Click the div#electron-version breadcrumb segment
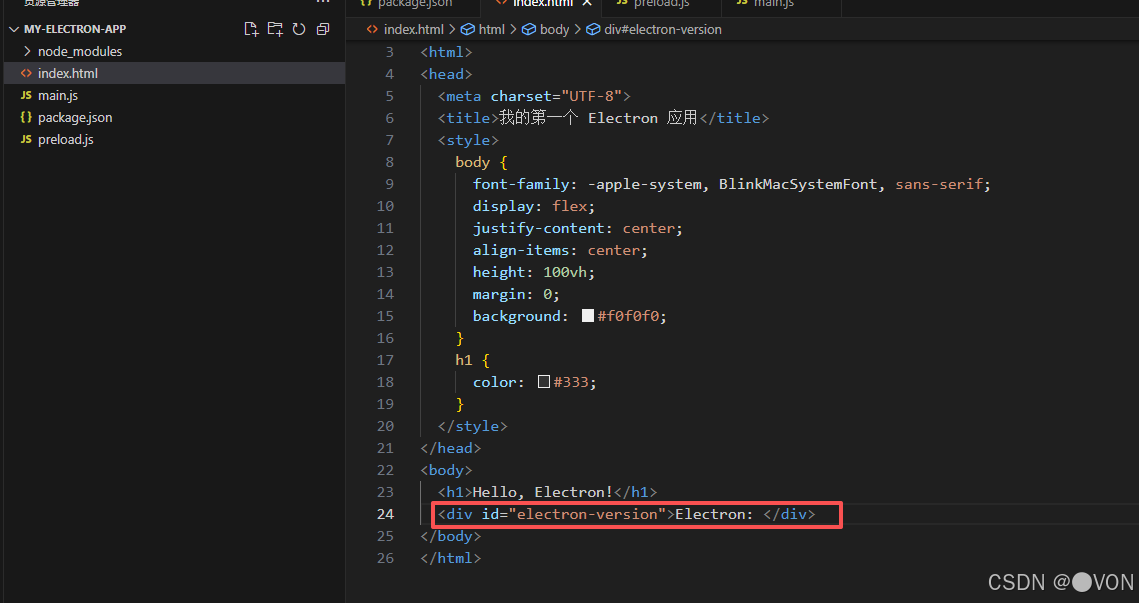 click(662, 30)
